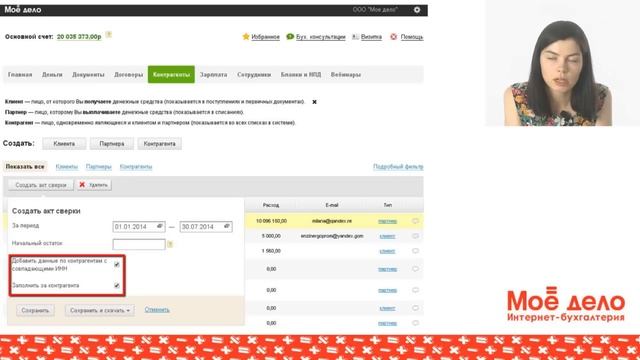Click the note icon beside account balance
Screen dimensions: 640x360
[109, 35]
